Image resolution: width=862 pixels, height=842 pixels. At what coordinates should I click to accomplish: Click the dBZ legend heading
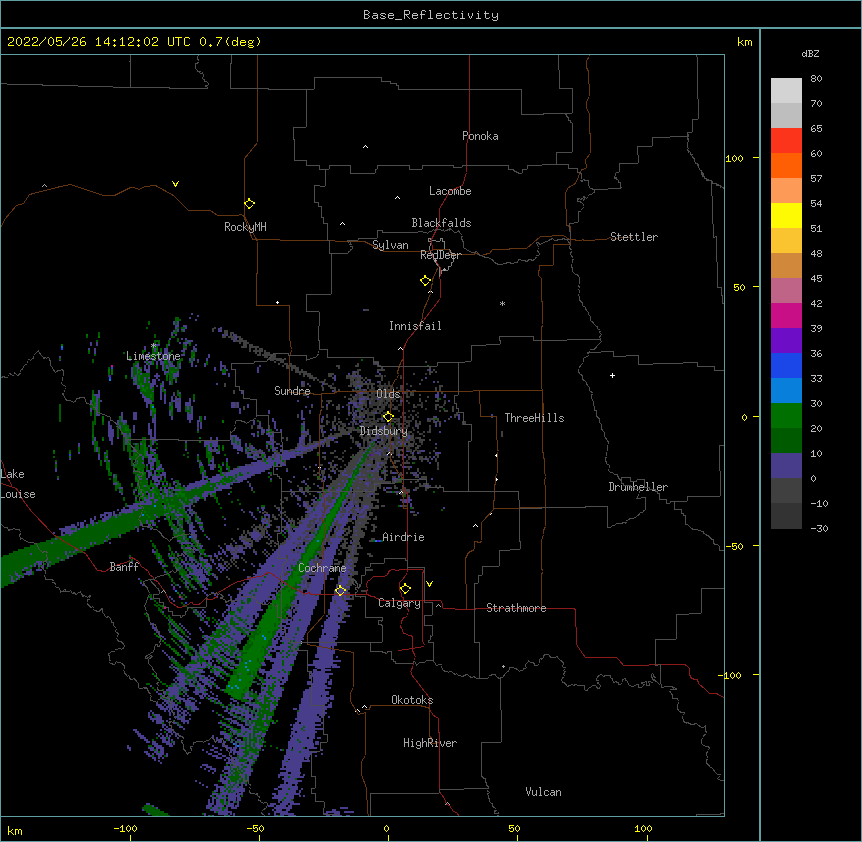(810, 53)
